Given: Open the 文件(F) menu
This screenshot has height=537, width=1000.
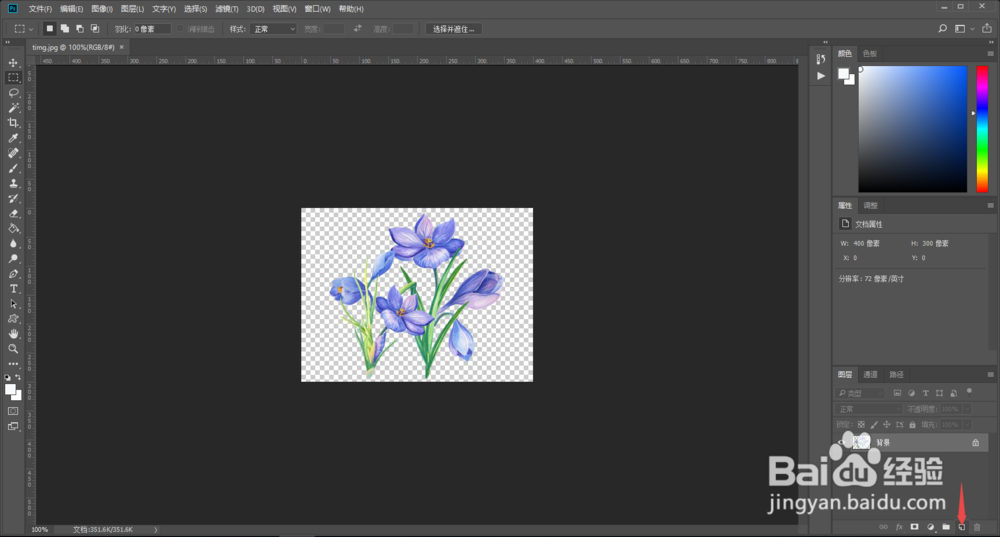Looking at the screenshot, I should coord(40,9).
